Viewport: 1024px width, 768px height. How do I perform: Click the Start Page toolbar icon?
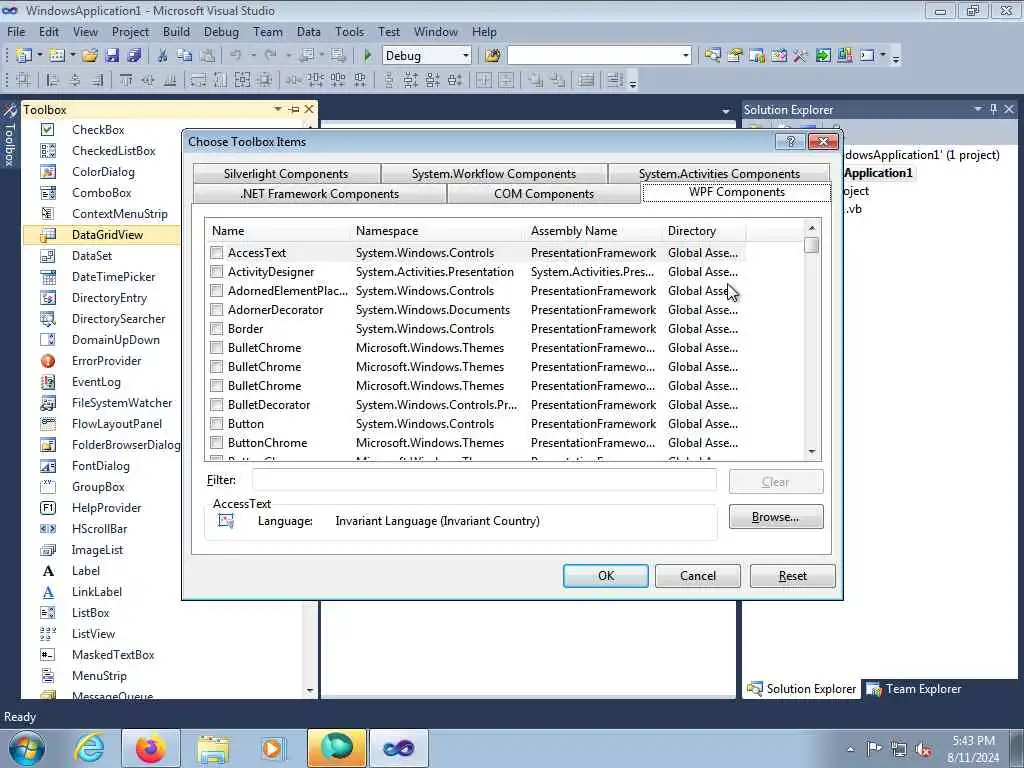(822, 56)
